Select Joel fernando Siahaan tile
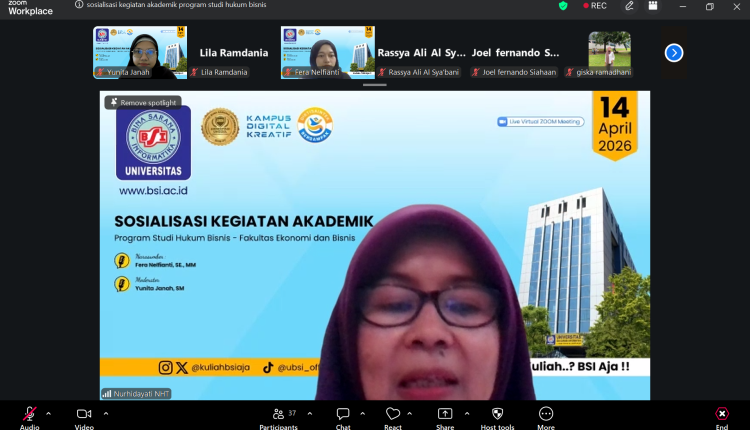 515,52
